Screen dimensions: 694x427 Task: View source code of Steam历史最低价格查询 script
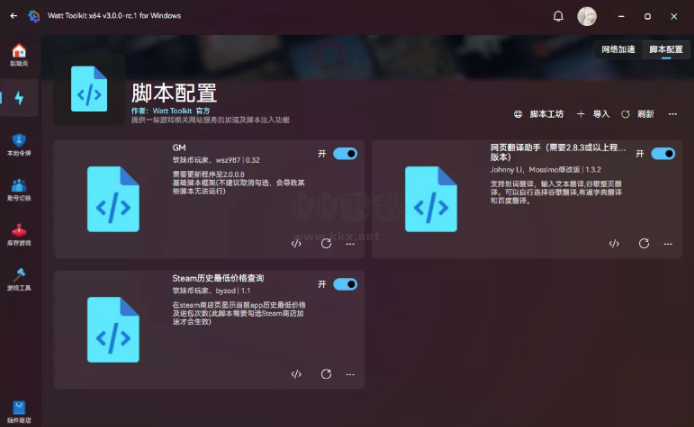pos(296,374)
